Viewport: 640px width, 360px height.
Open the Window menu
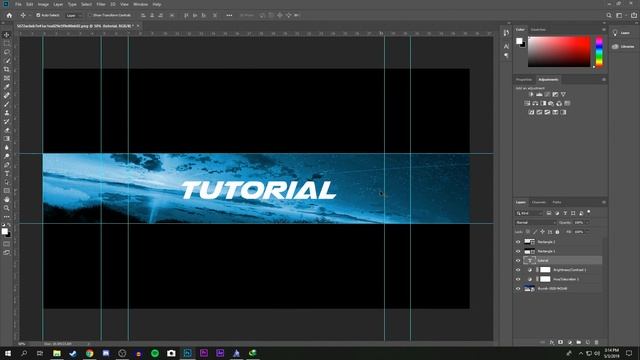point(140,4)
